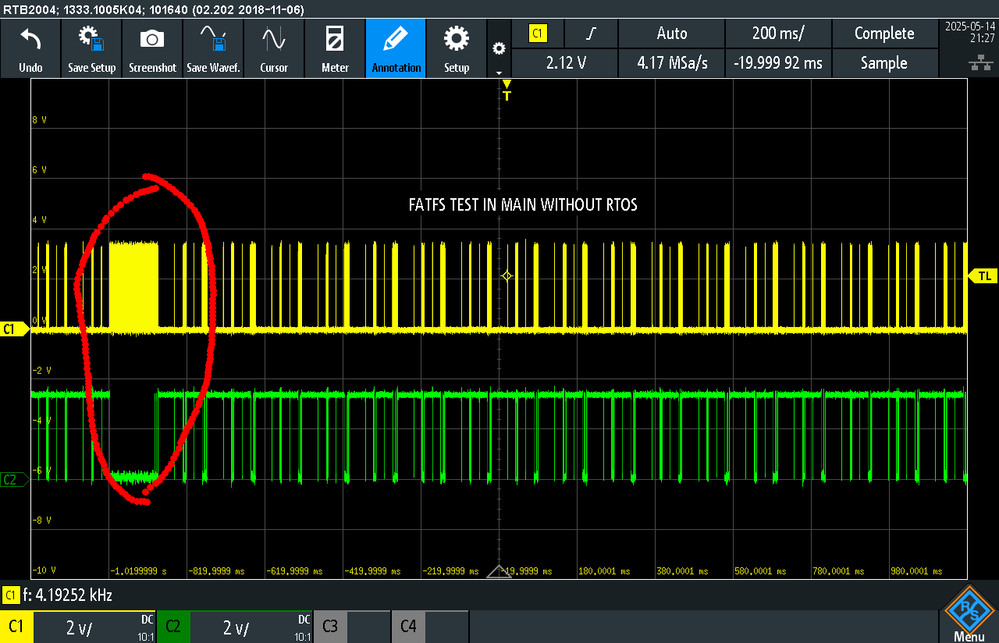Image resolution: width=999 pixels, height=643 pixels.
Task: Open Save Setup from toolbar
Action: pos(92,48)
